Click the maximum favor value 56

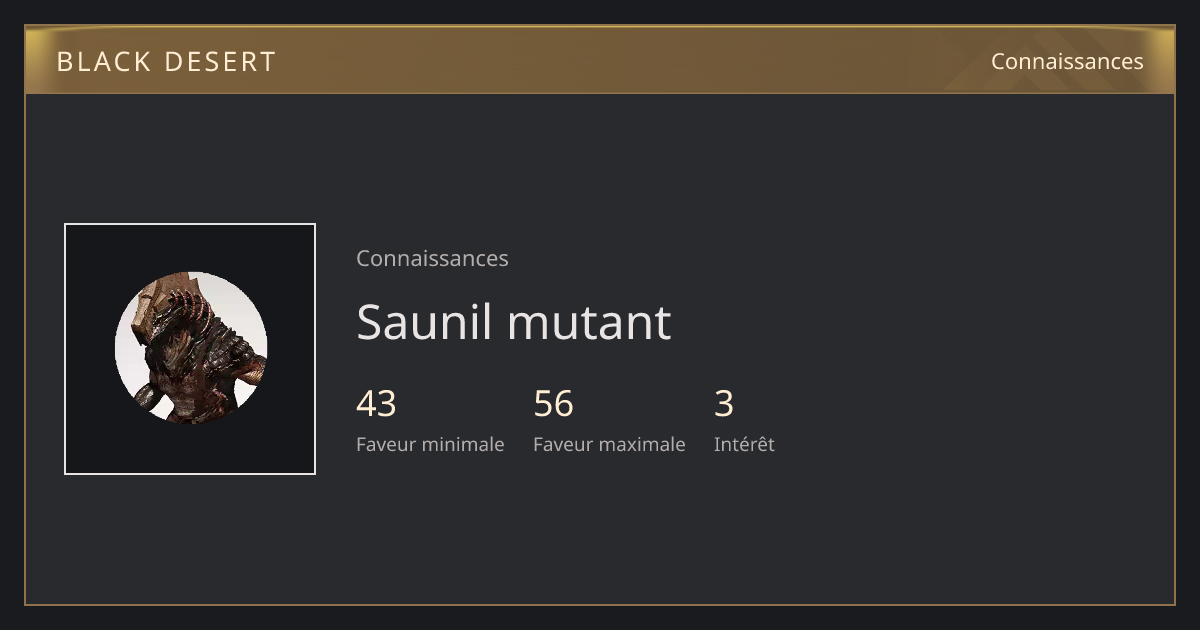[x=553, y=404]
